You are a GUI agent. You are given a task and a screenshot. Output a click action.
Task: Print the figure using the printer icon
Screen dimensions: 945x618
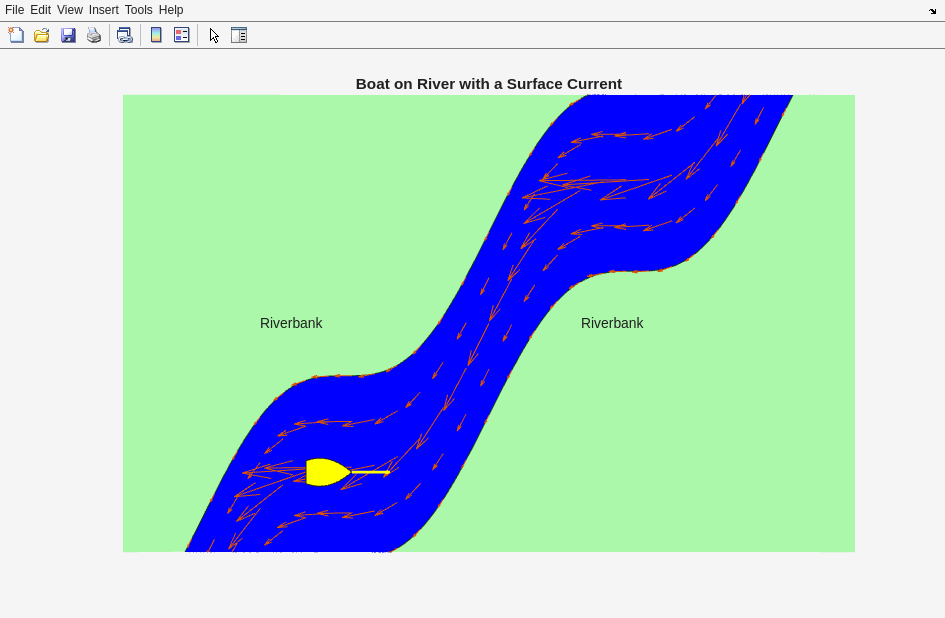(94, 35)
